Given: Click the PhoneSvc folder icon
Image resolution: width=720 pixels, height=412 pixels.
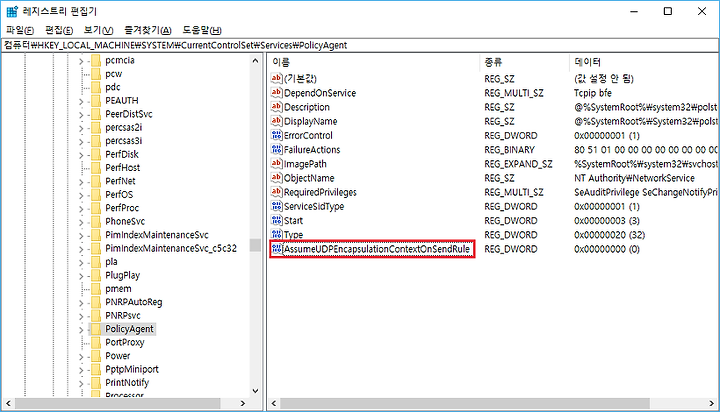Looking at the screenshot, I should pos(96,221).
